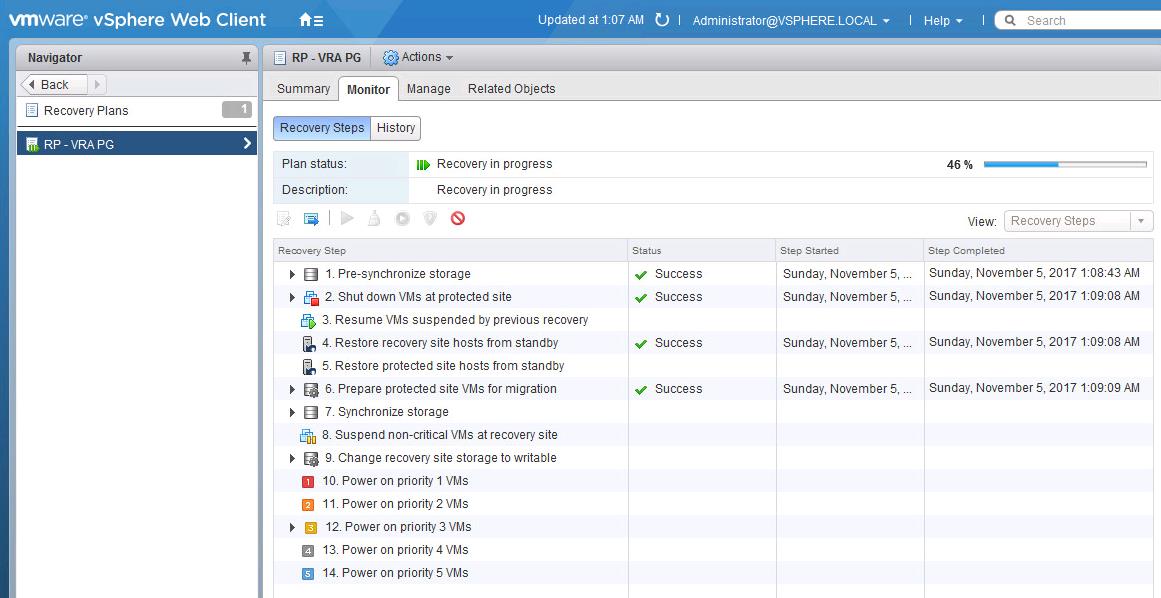Click the Prepare protected site VMs icon
This screenshot has width=1161, height=598.
tap(311, 389)
